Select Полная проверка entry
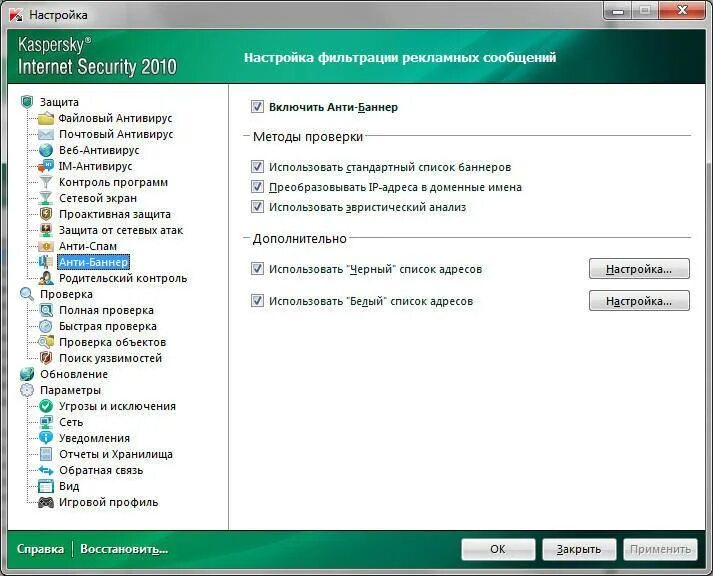Image resolution: width=713 pixels, height=576 pixels. coord(106,310)
